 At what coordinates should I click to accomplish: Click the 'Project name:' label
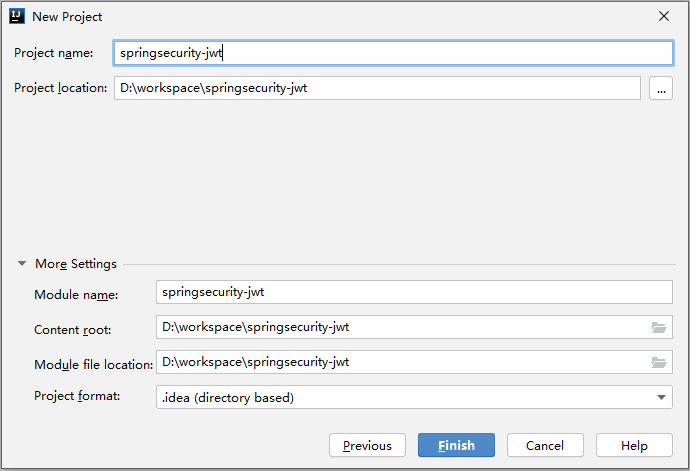pyautogui.click(x=54, y=53)
